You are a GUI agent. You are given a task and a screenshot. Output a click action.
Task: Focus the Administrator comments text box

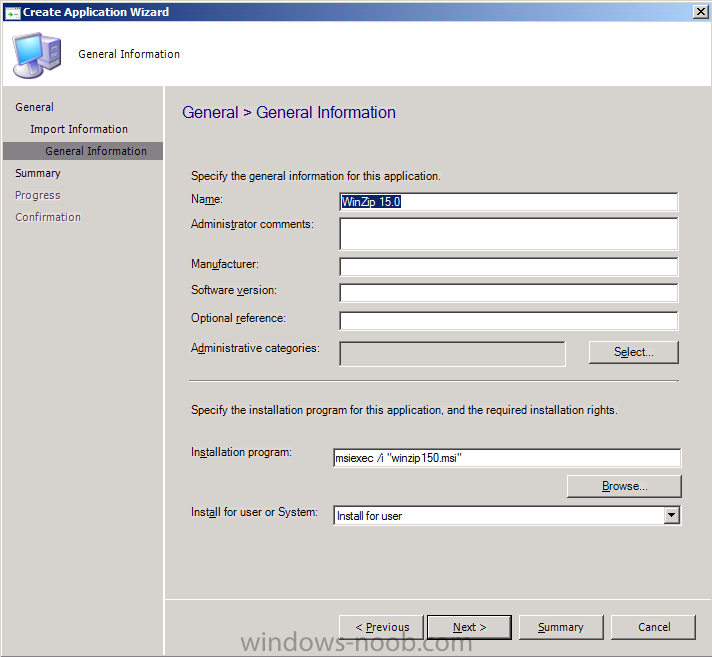coord(509,234)
